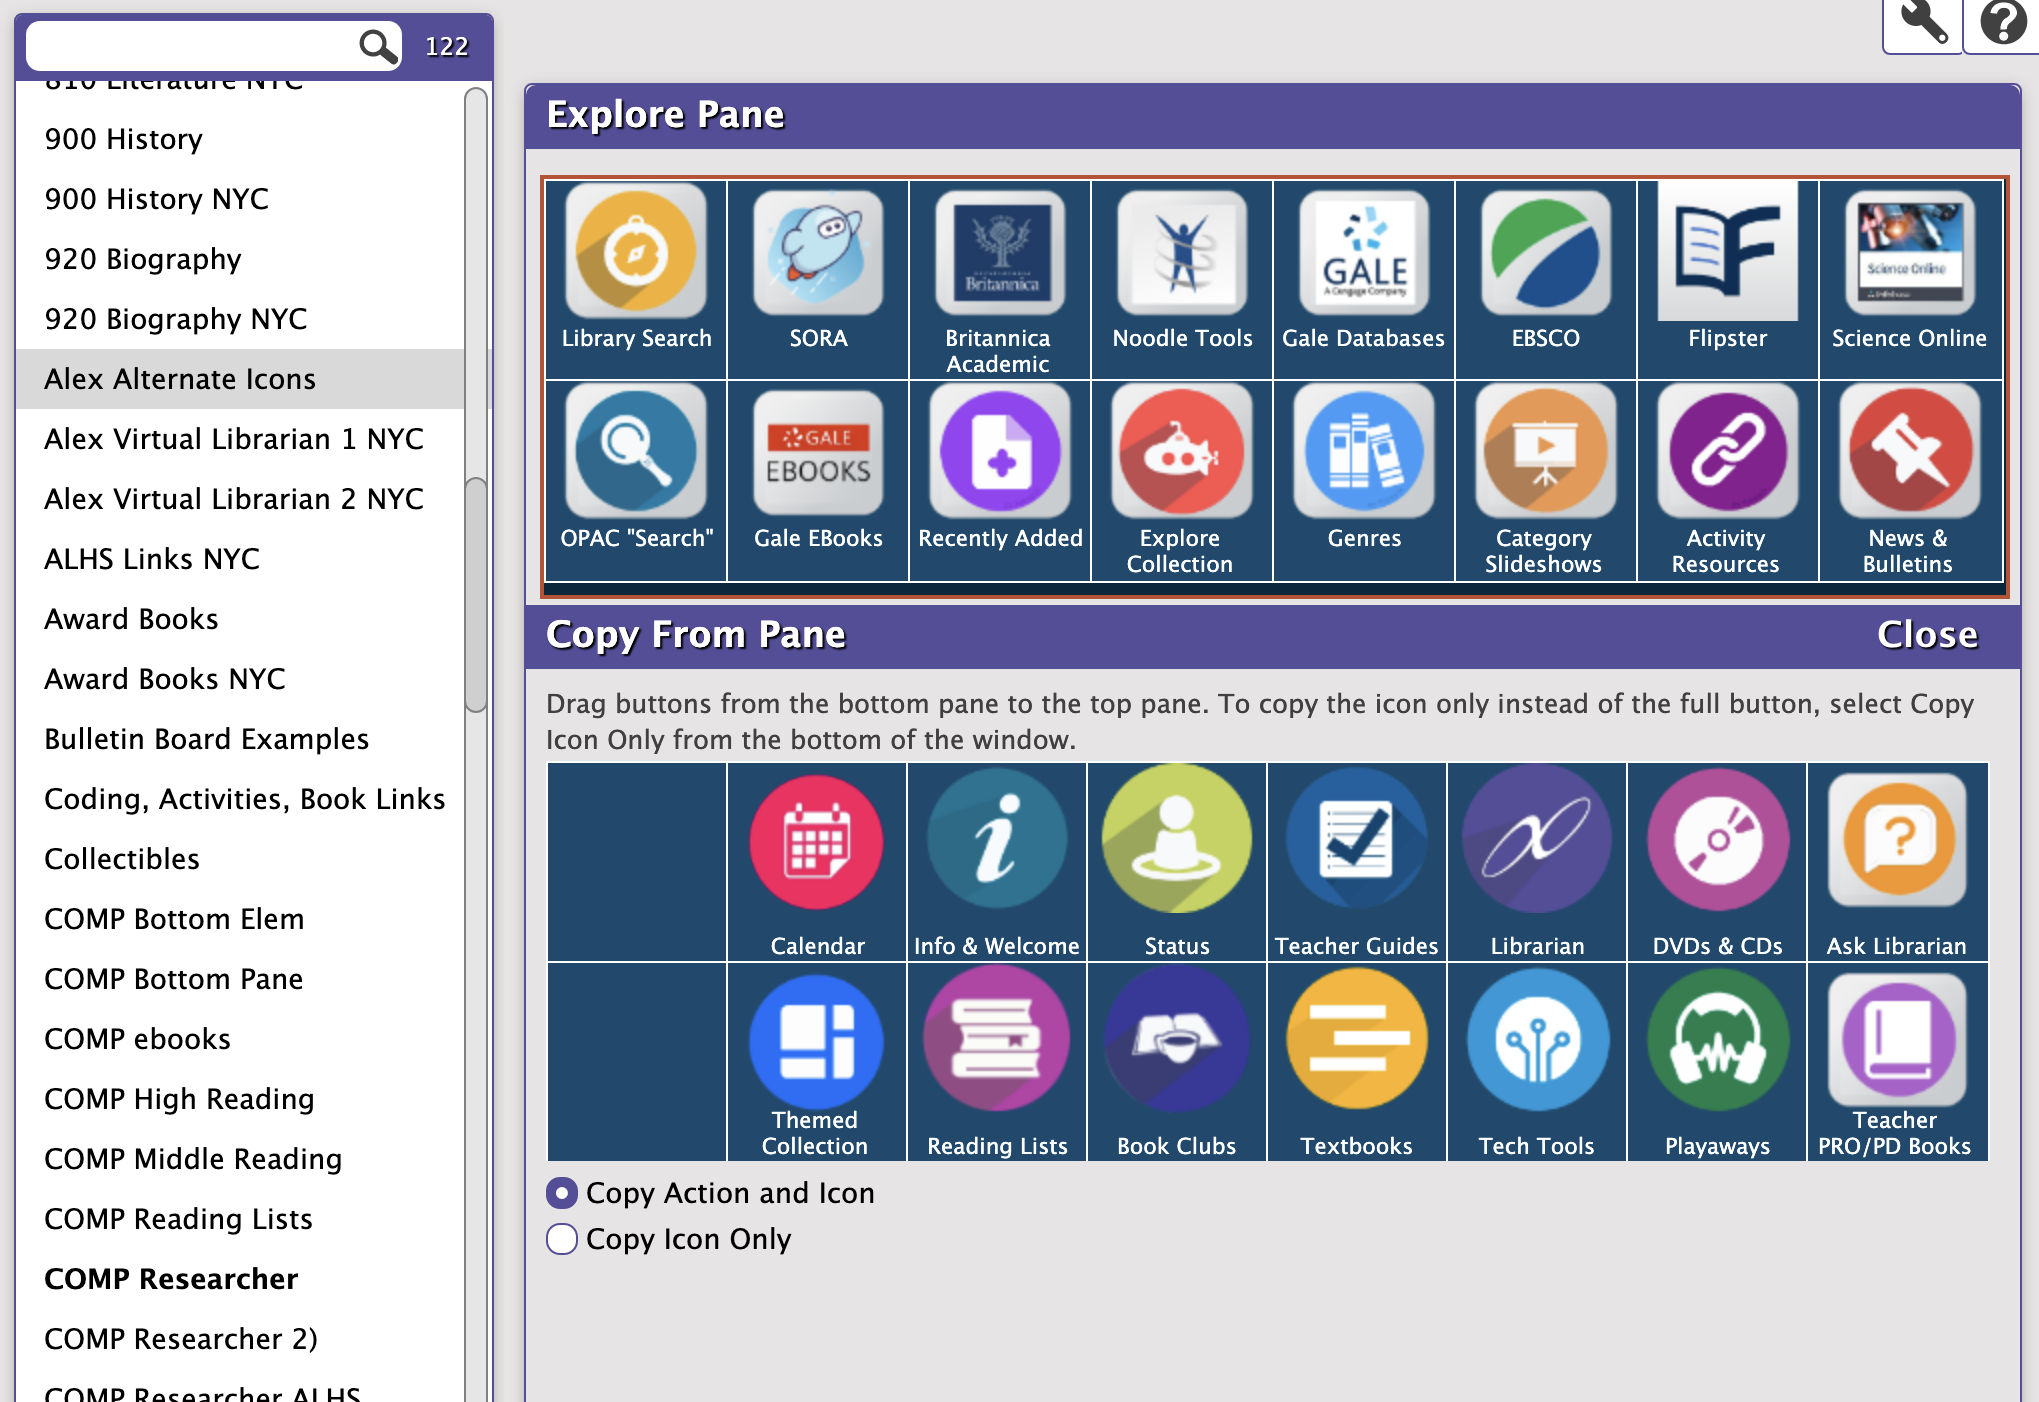The width and height of the screenshot is (2039, 1402).
Task: Click the OPAC "Search" magnifier icon
Action: click(636, 451)
